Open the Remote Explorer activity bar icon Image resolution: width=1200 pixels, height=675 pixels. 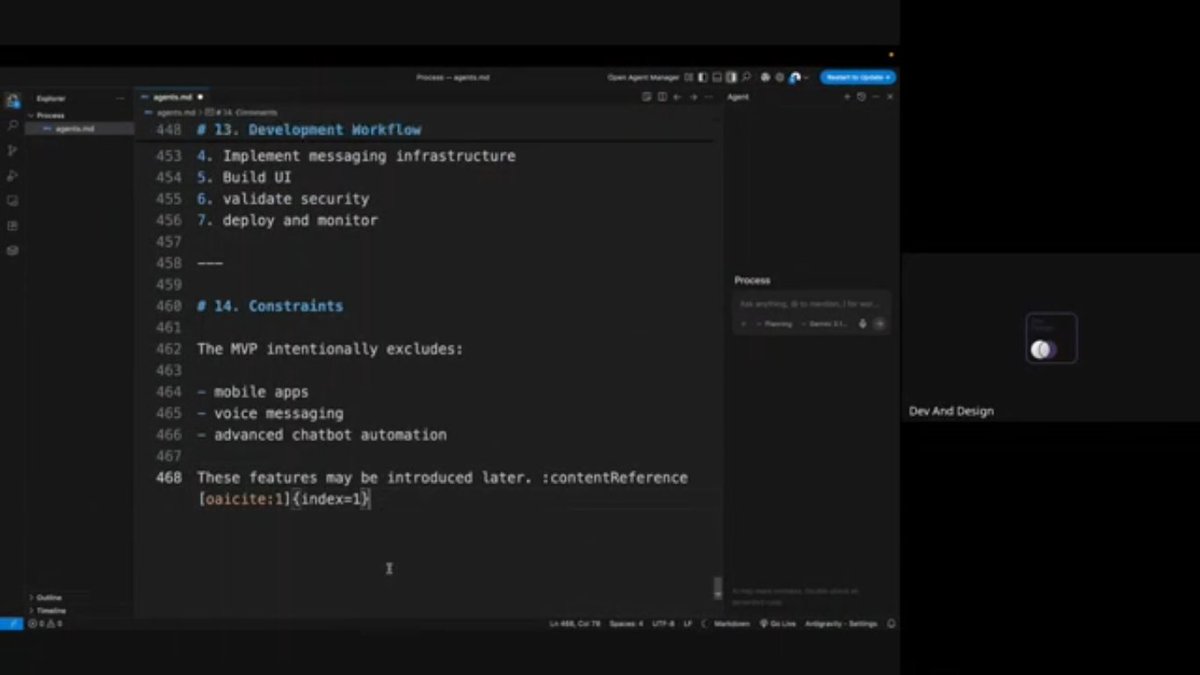12,200
